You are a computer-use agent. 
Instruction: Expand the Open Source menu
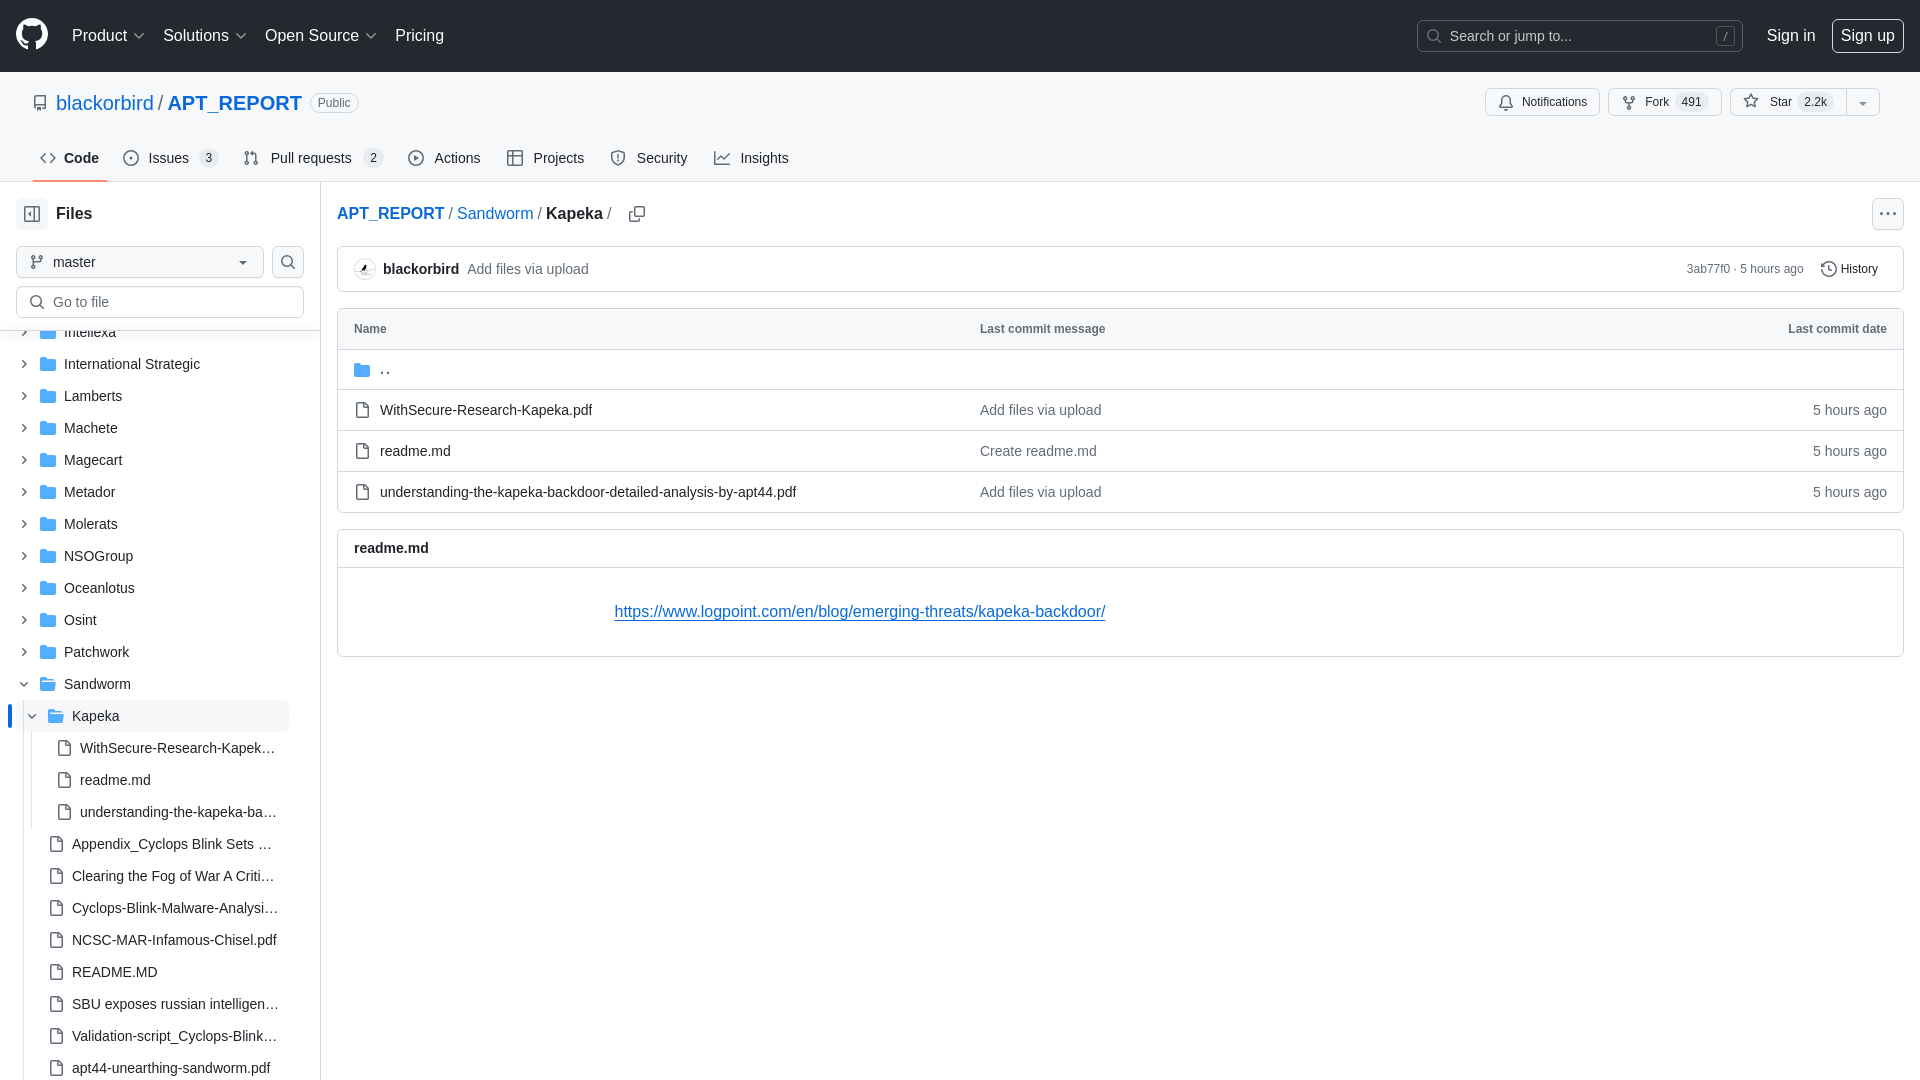click(x=320, y=36)
